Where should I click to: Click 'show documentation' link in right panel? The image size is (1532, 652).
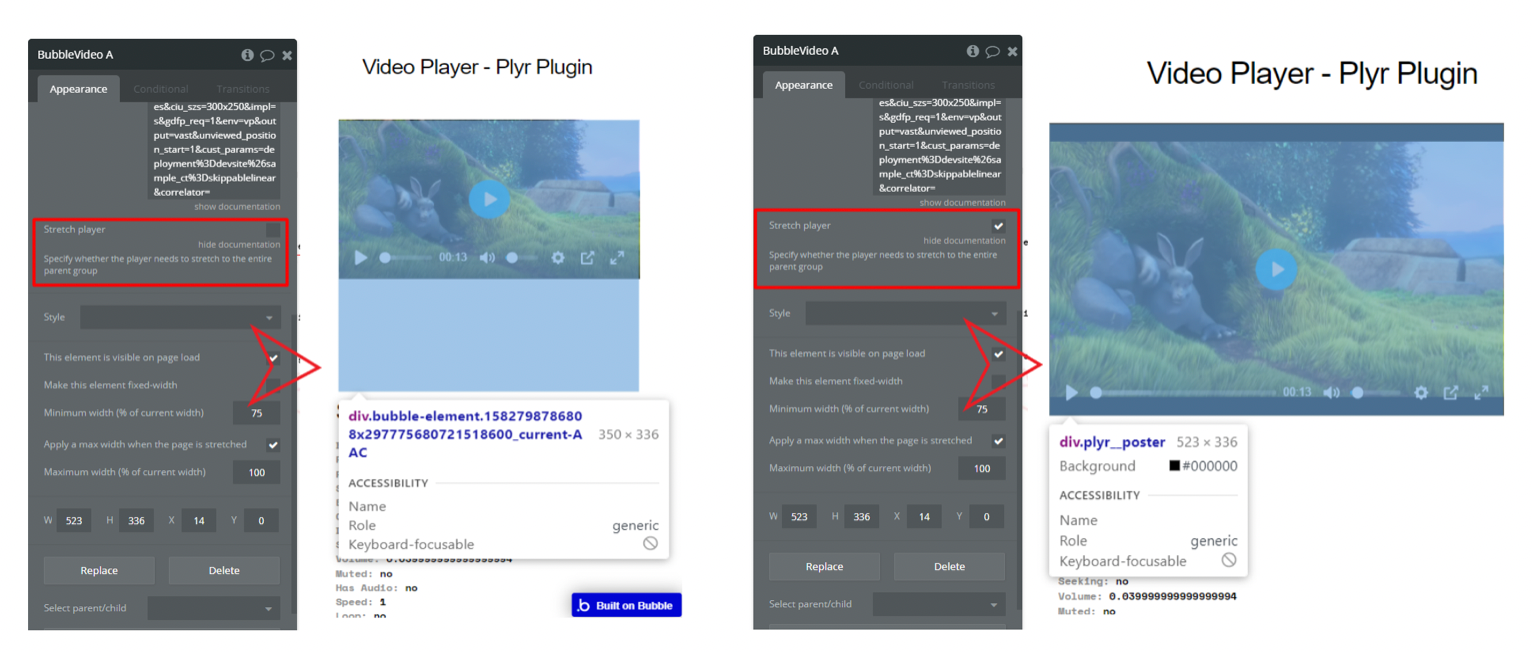[x=962, y=203]
